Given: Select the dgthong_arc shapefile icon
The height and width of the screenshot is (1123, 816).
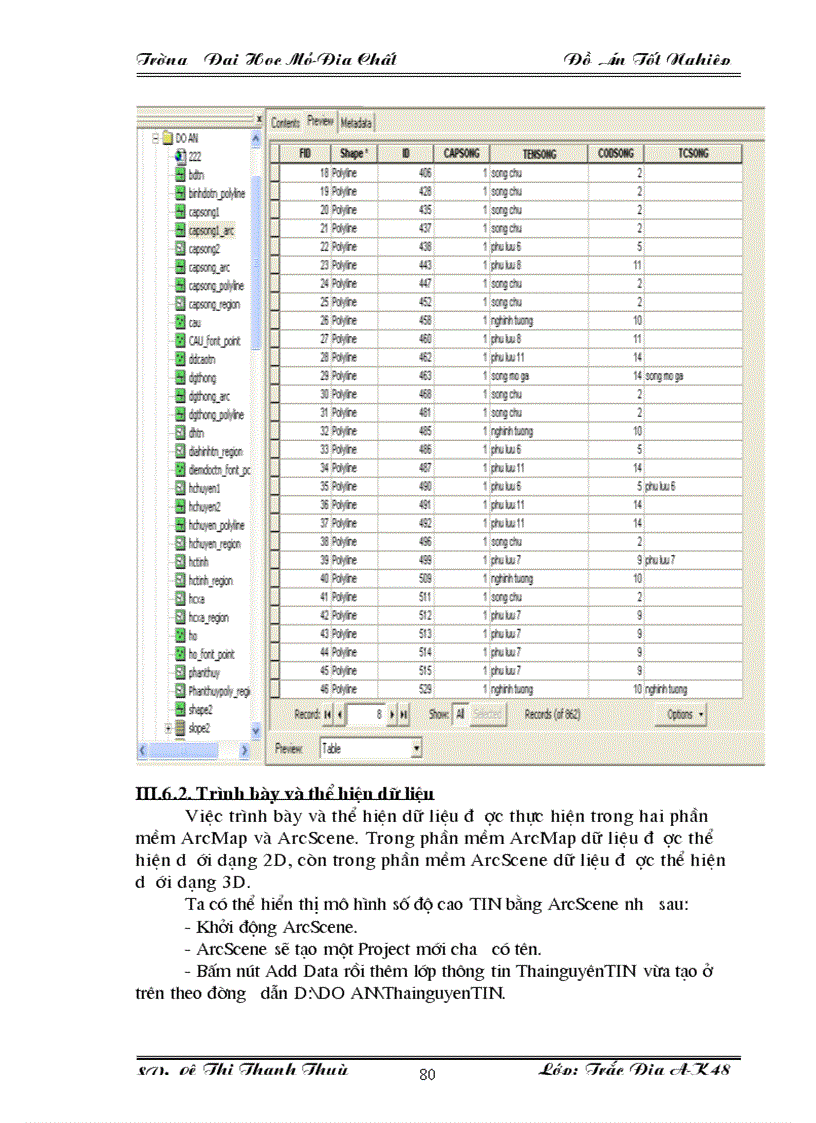Looking at the screenshot, I should (x=180, y=397).
